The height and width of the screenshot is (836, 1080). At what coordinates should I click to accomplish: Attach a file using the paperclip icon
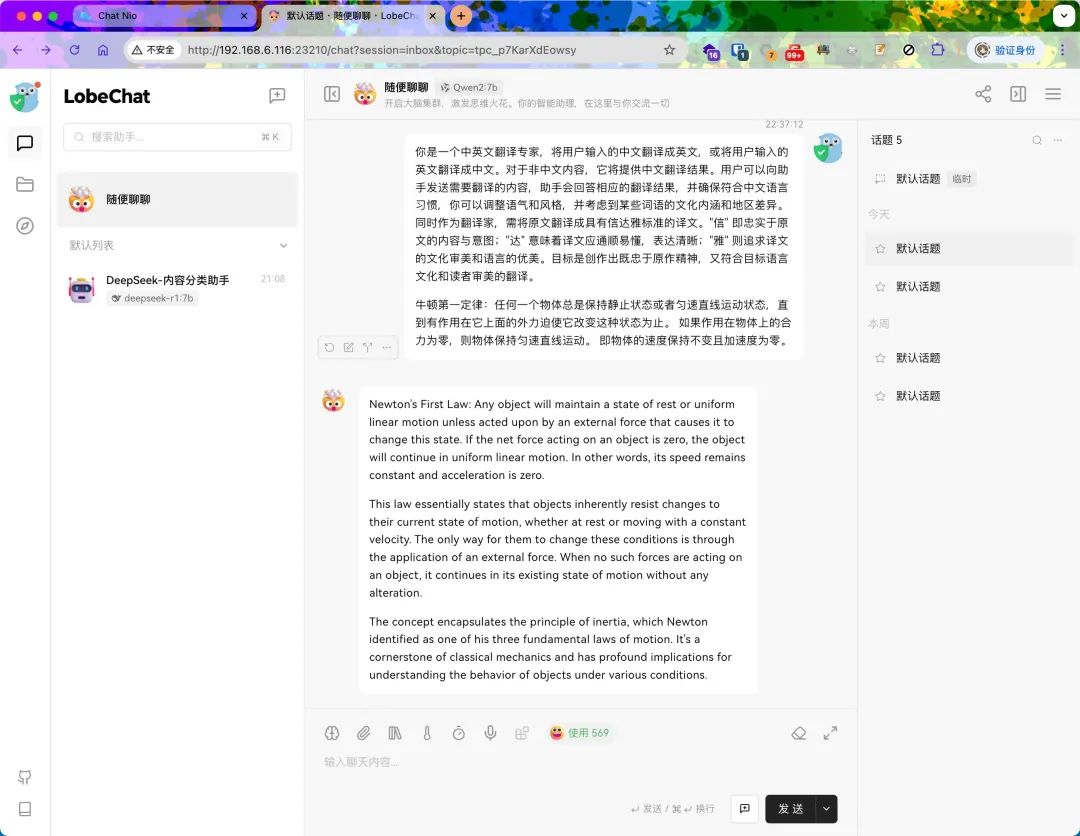point(363,732)
